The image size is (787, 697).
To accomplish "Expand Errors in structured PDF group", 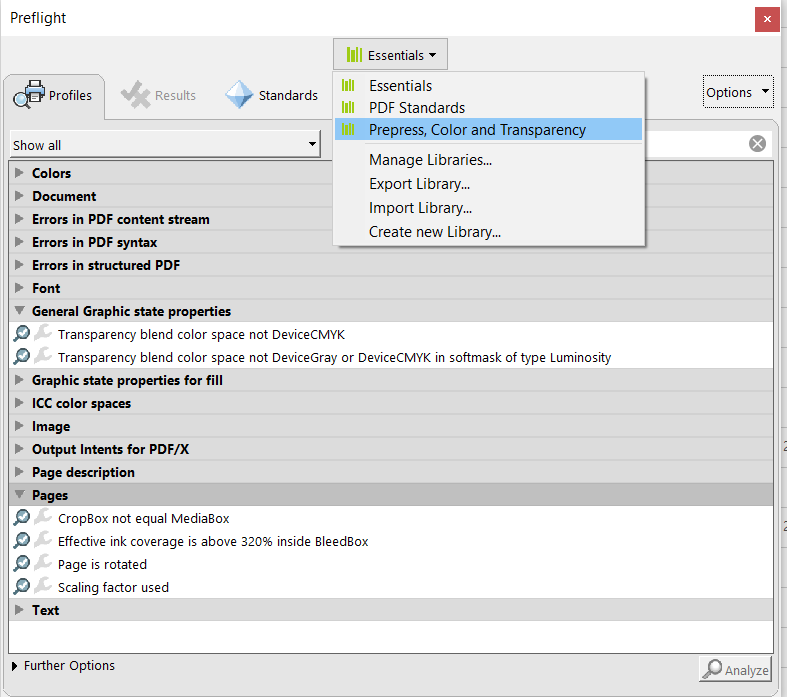I will 19,264.
